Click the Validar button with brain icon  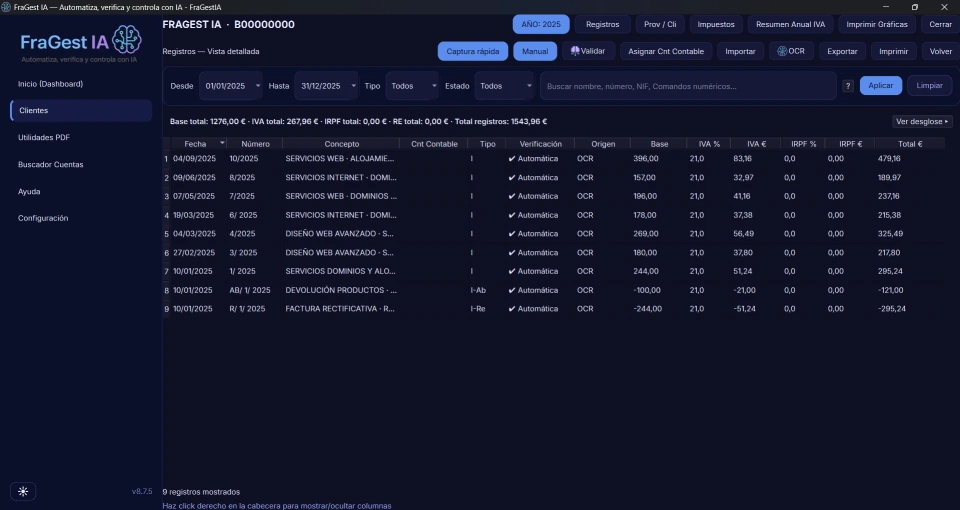588,51
